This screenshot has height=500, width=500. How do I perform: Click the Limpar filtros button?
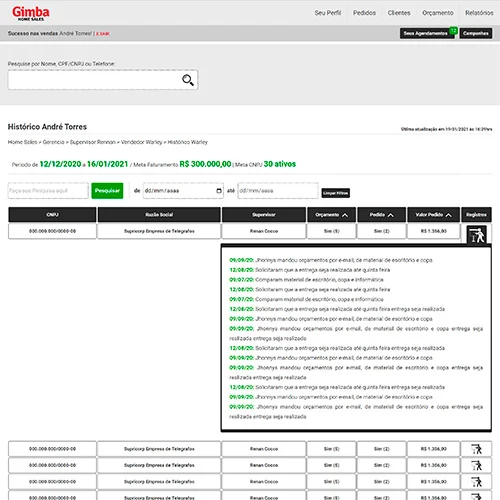tap(336, 193)
